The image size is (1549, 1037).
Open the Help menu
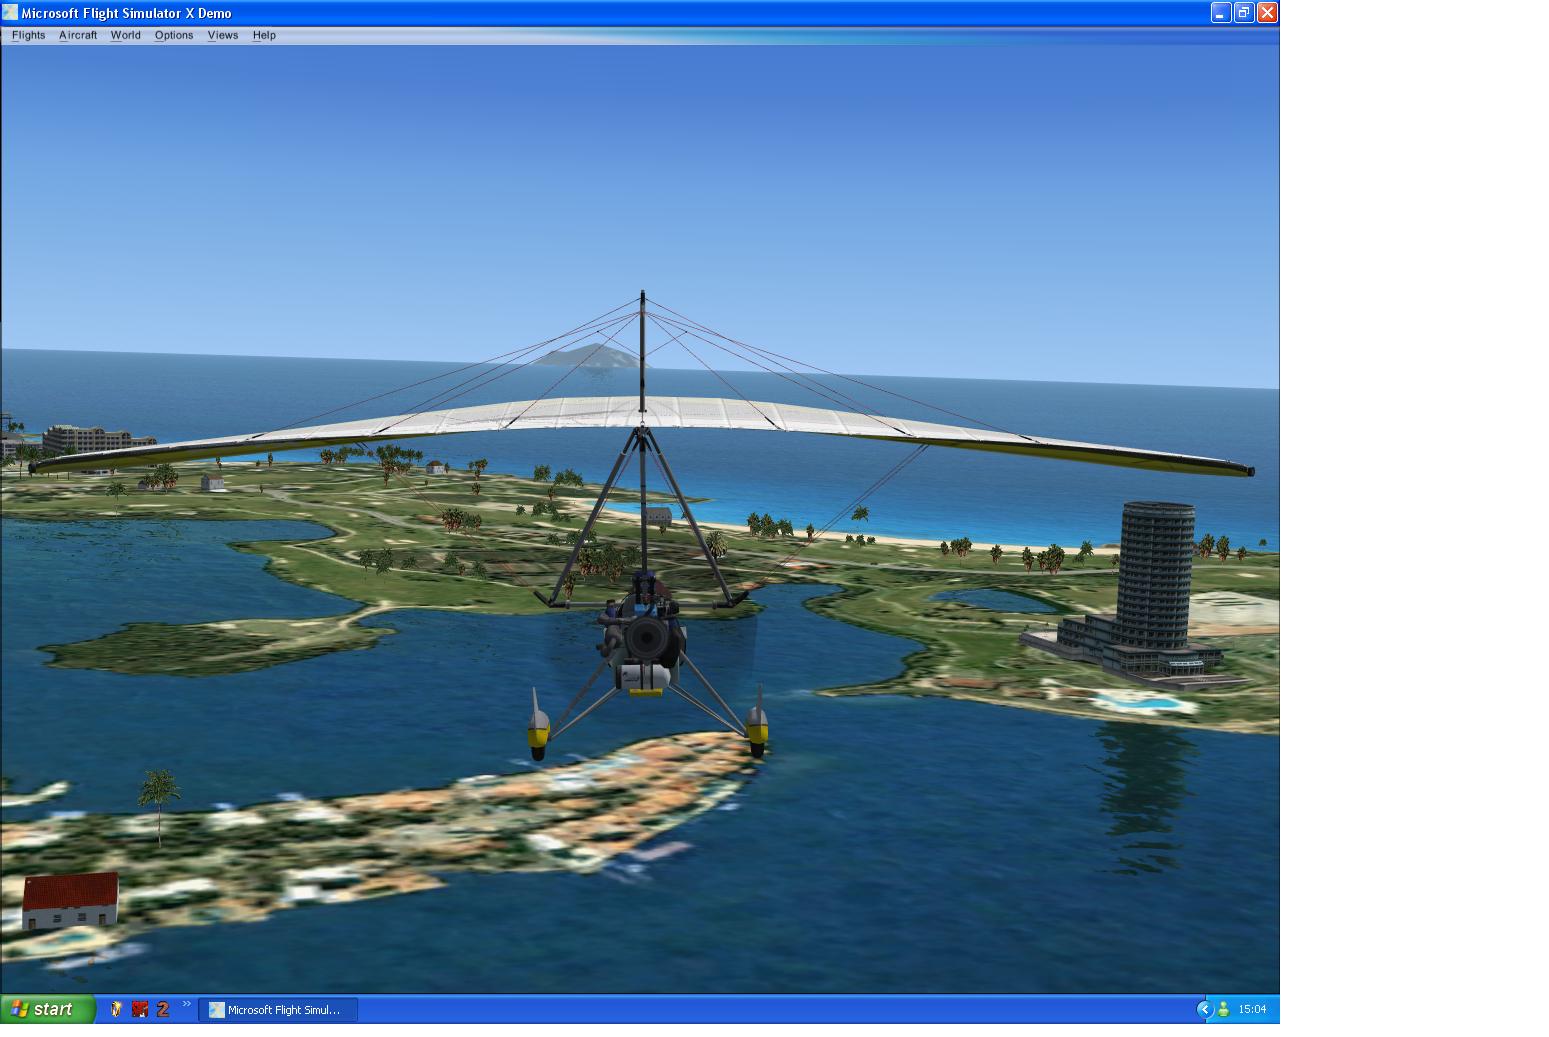264,35
